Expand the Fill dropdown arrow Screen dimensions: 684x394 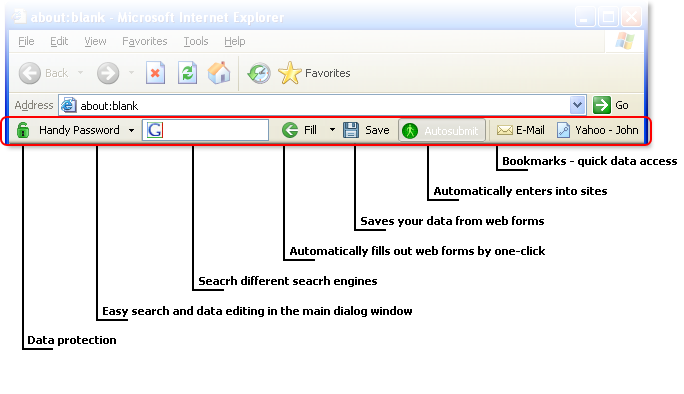[332, 130]
